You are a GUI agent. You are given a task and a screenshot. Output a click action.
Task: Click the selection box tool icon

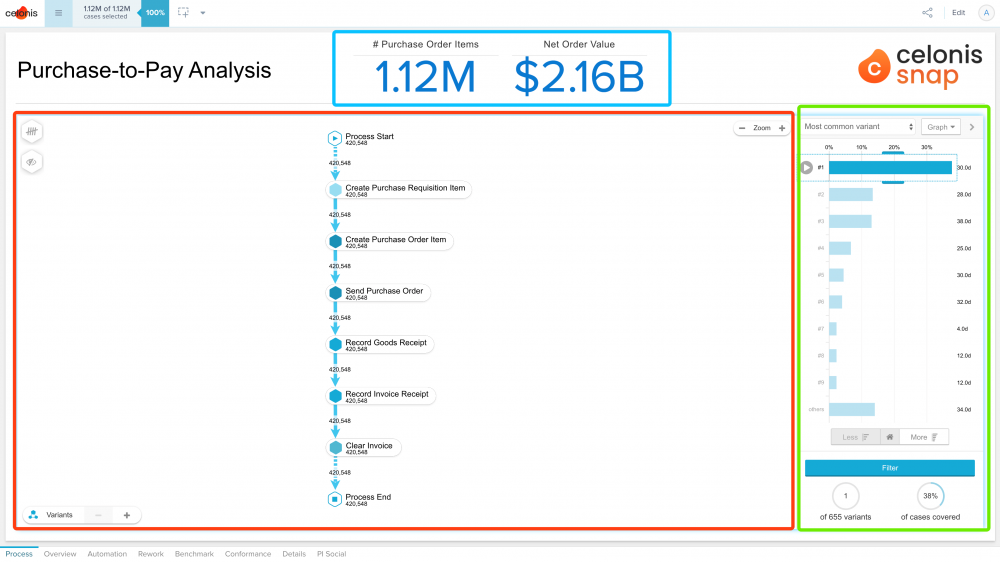(x=183, y=13)
